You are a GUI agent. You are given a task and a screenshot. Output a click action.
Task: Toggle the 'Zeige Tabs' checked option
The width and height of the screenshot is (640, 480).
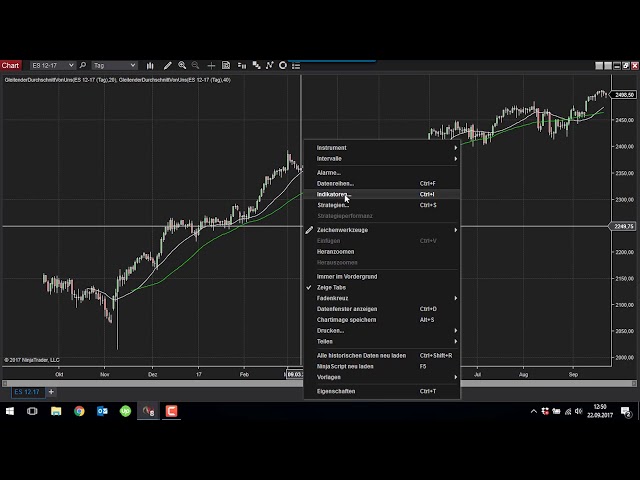332,287
